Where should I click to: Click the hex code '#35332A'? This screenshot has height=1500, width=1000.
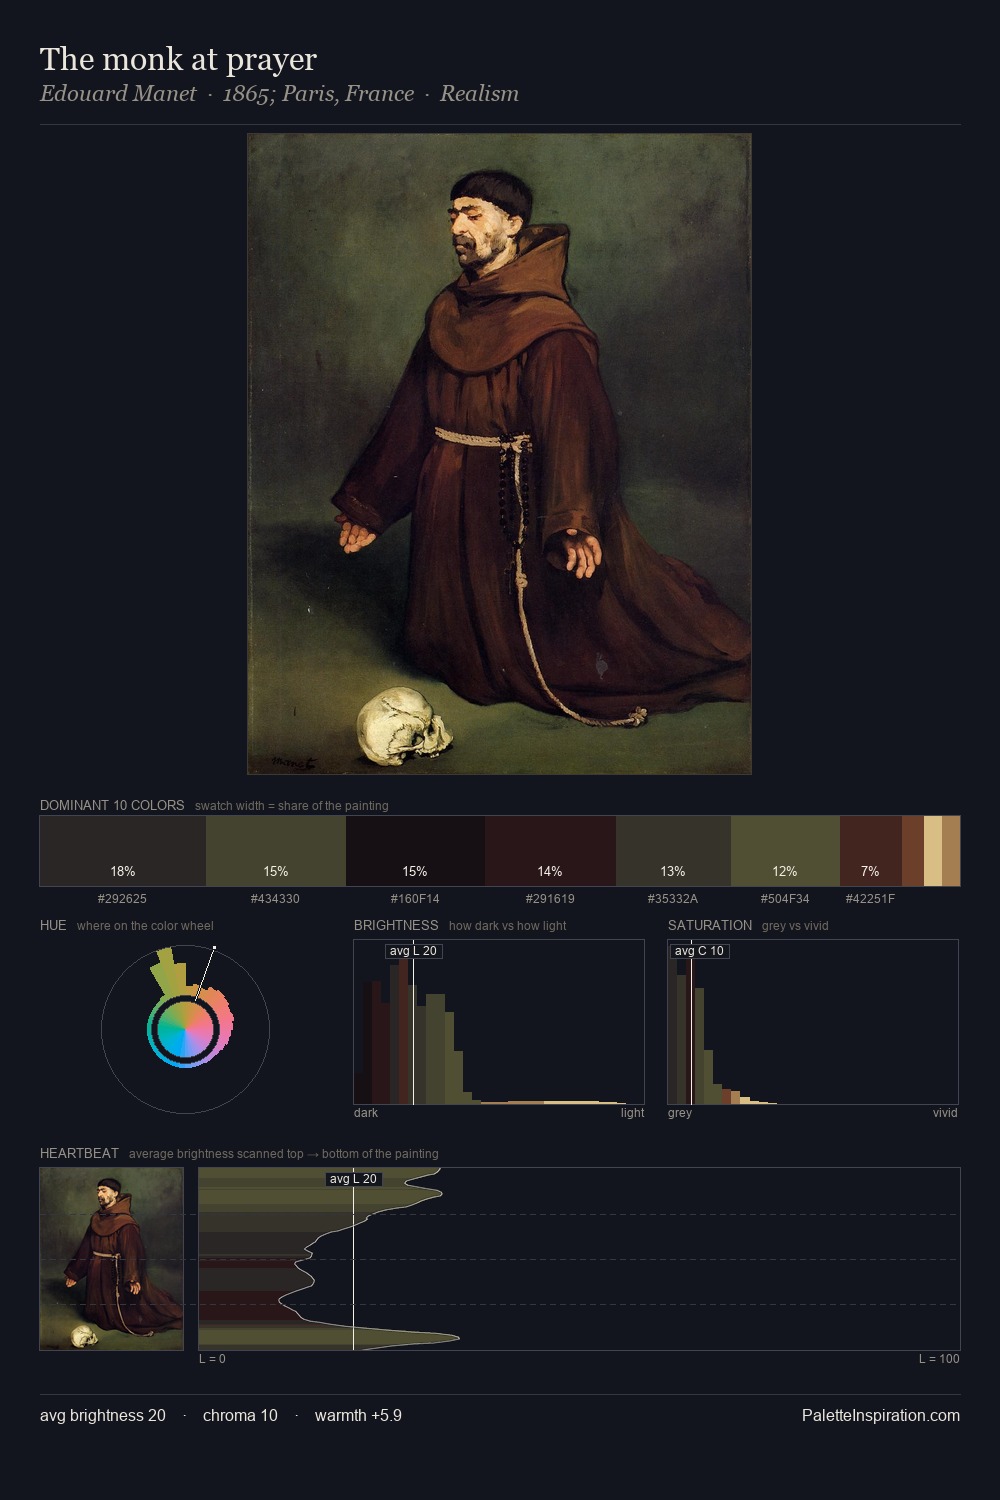[x=673, y=899]
